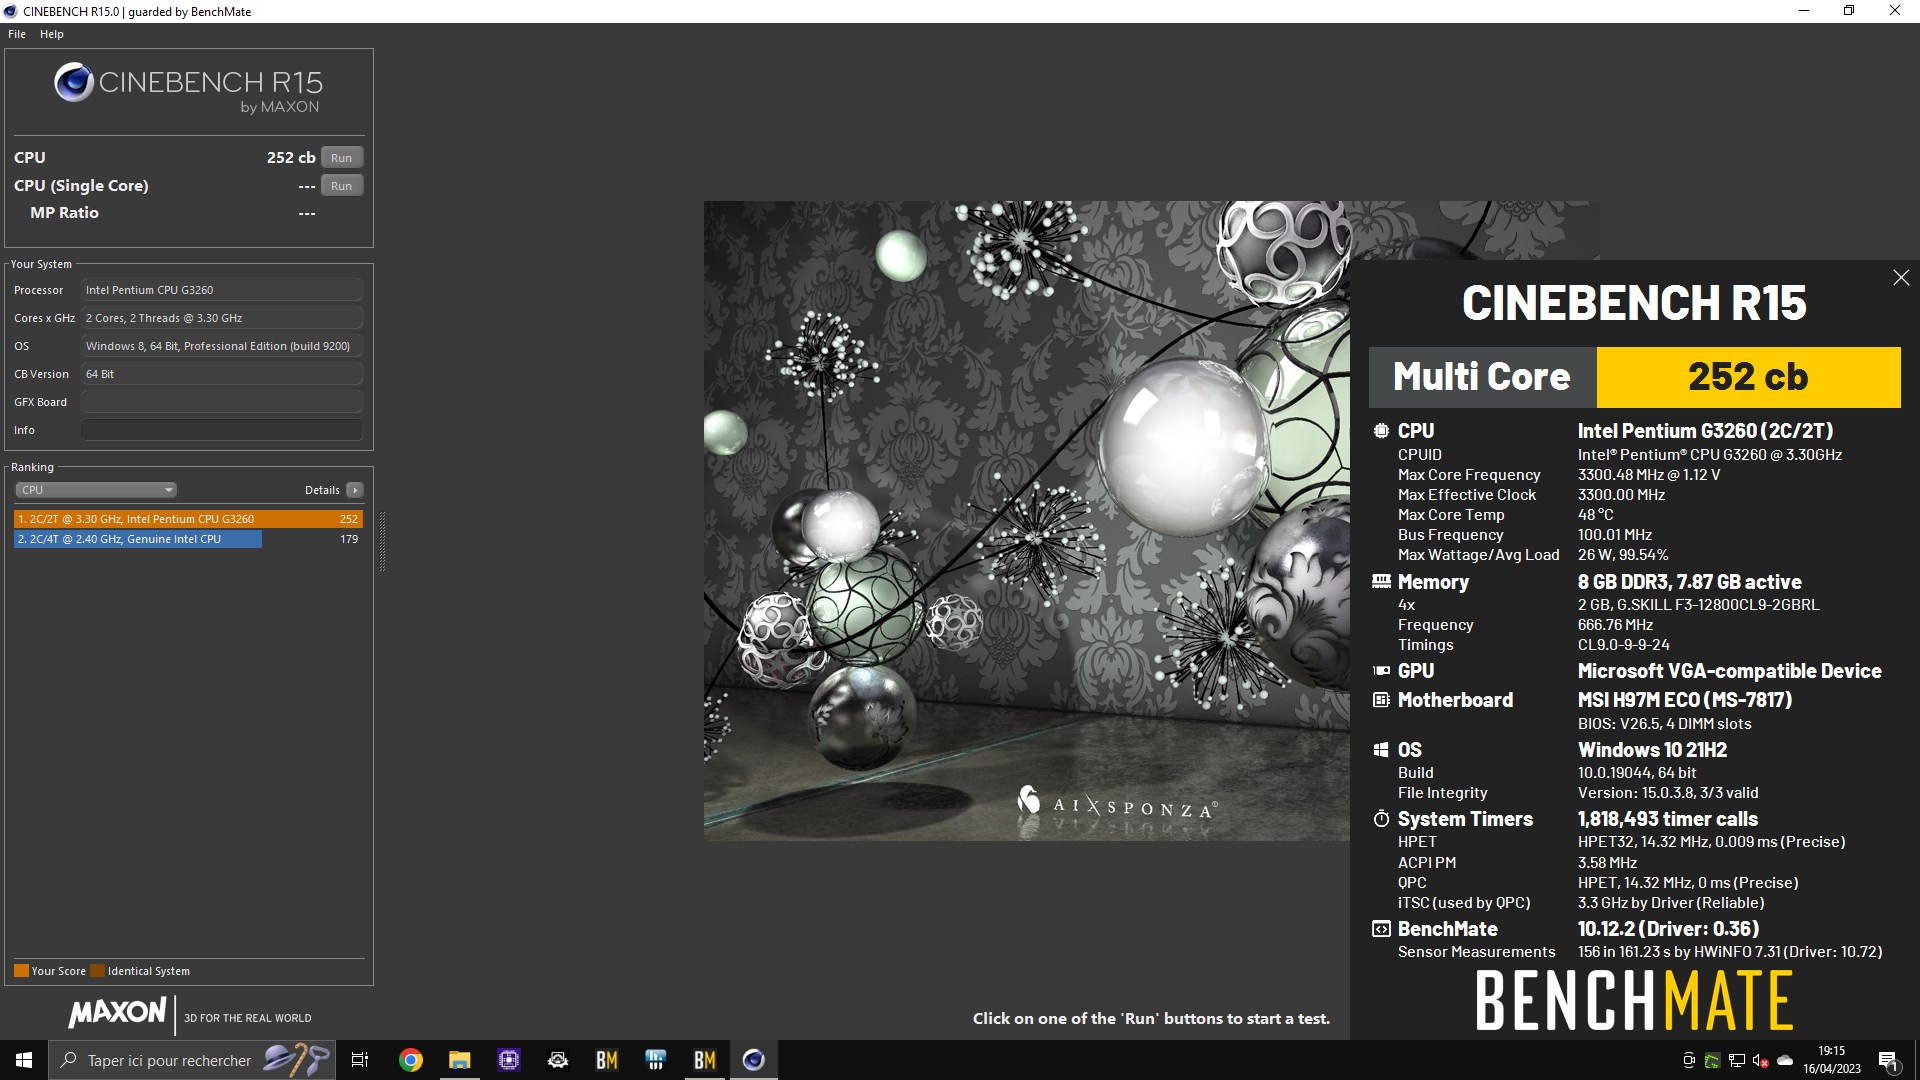Click the green tray application icon
1920x1080 pixels.
point(1713,1060)
